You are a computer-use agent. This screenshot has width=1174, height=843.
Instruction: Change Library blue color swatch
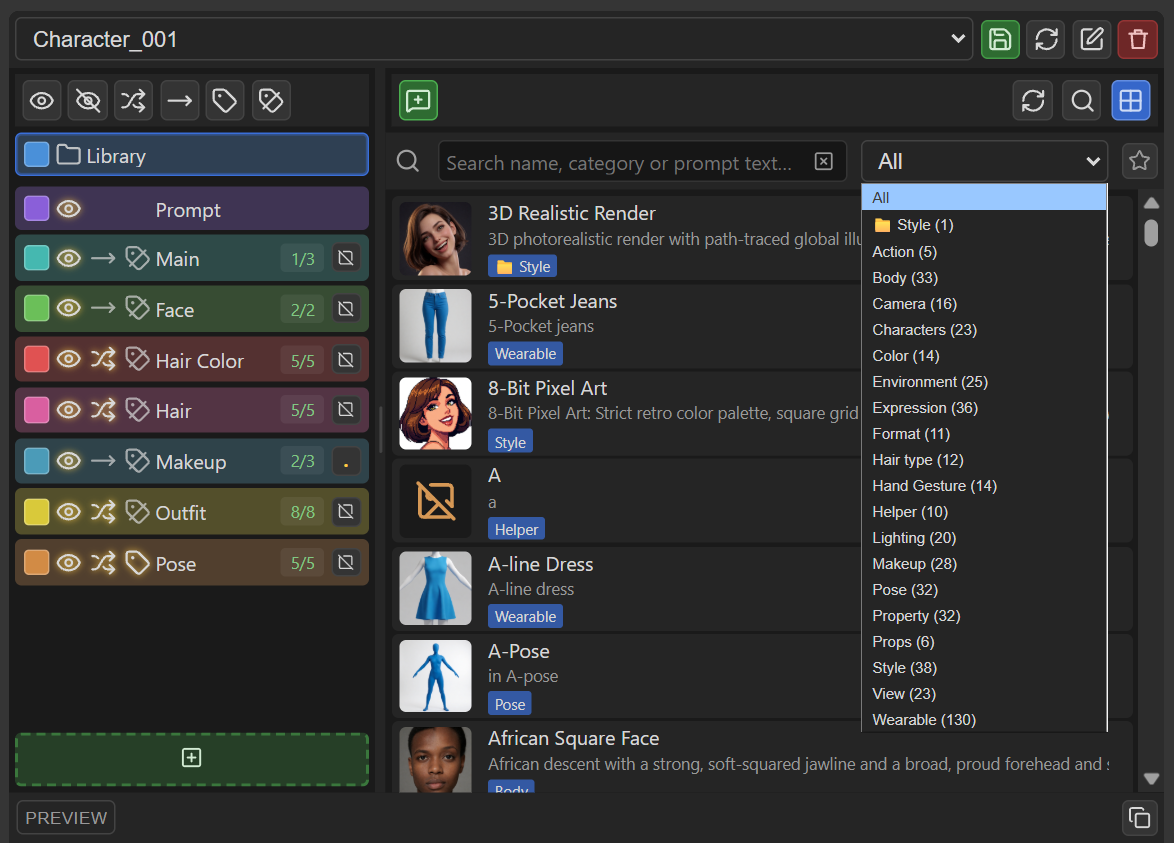[x=37, y=155]
